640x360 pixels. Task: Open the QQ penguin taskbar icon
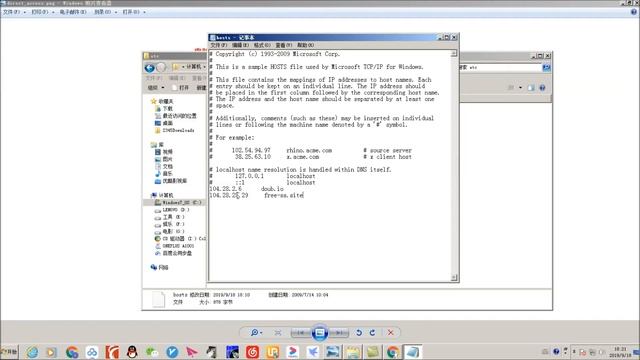132,352
